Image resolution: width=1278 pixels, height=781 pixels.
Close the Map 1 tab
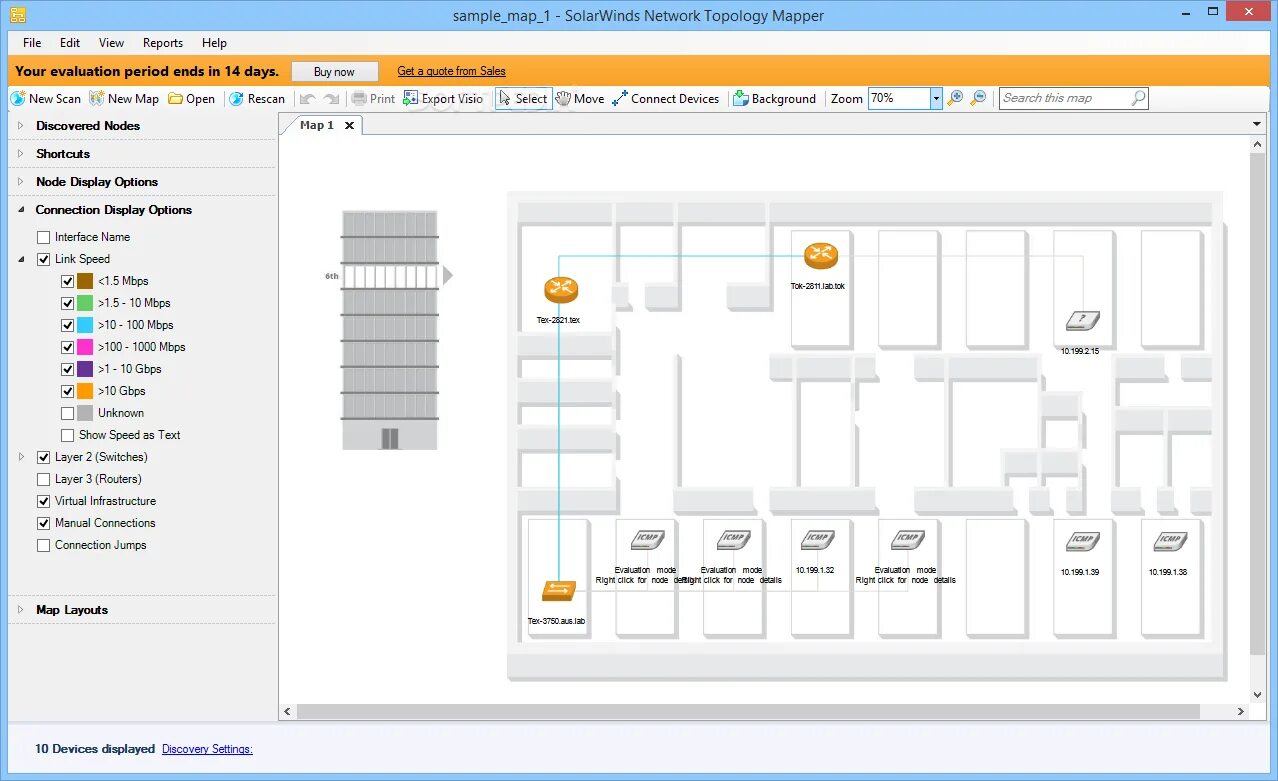(x=349, y=125)
